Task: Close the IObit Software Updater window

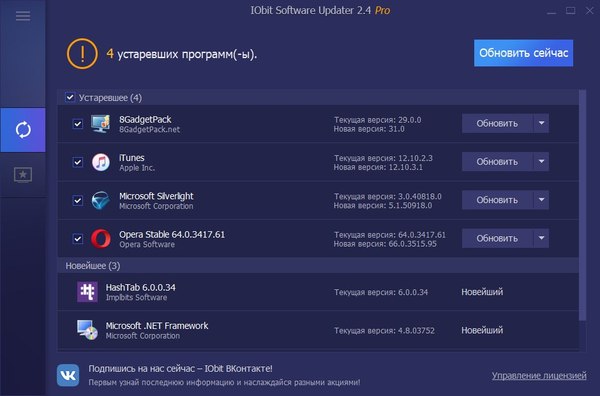Action: tap(589, 11)
